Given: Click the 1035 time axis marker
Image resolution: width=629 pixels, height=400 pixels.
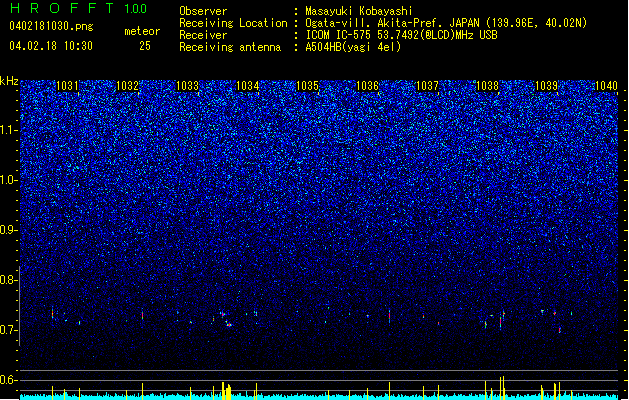Looking at the screenshot, I should (307, 86).
